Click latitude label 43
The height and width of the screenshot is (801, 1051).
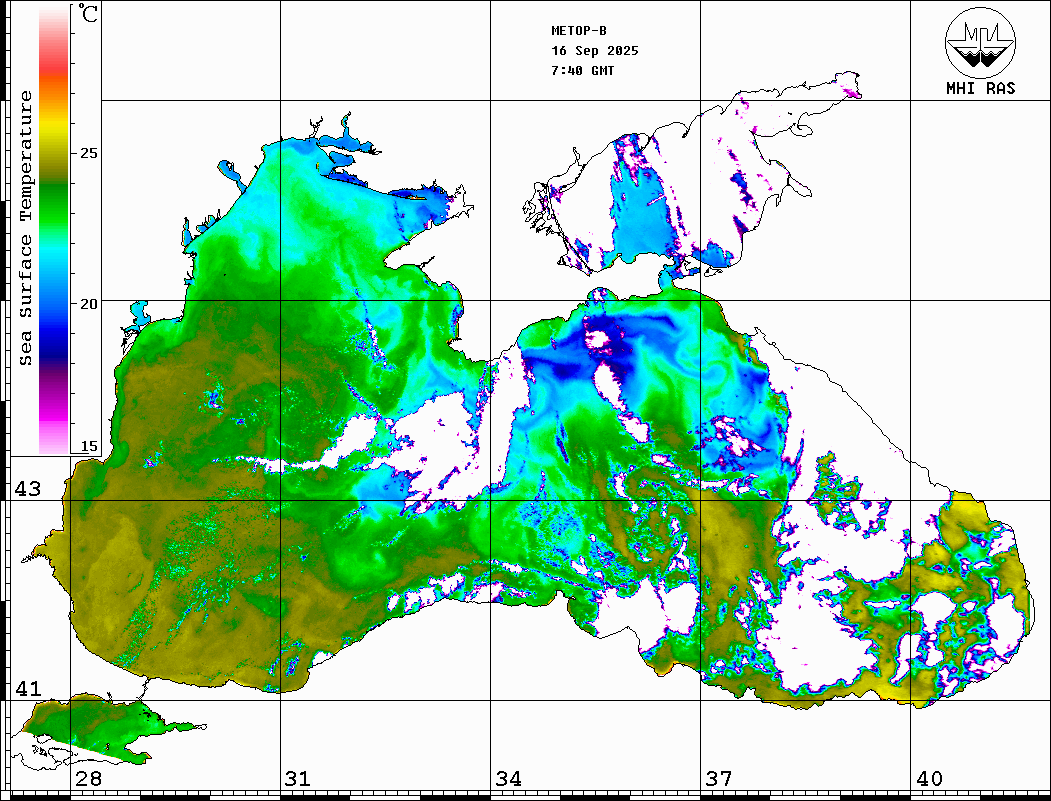click(x=27, y=489)
